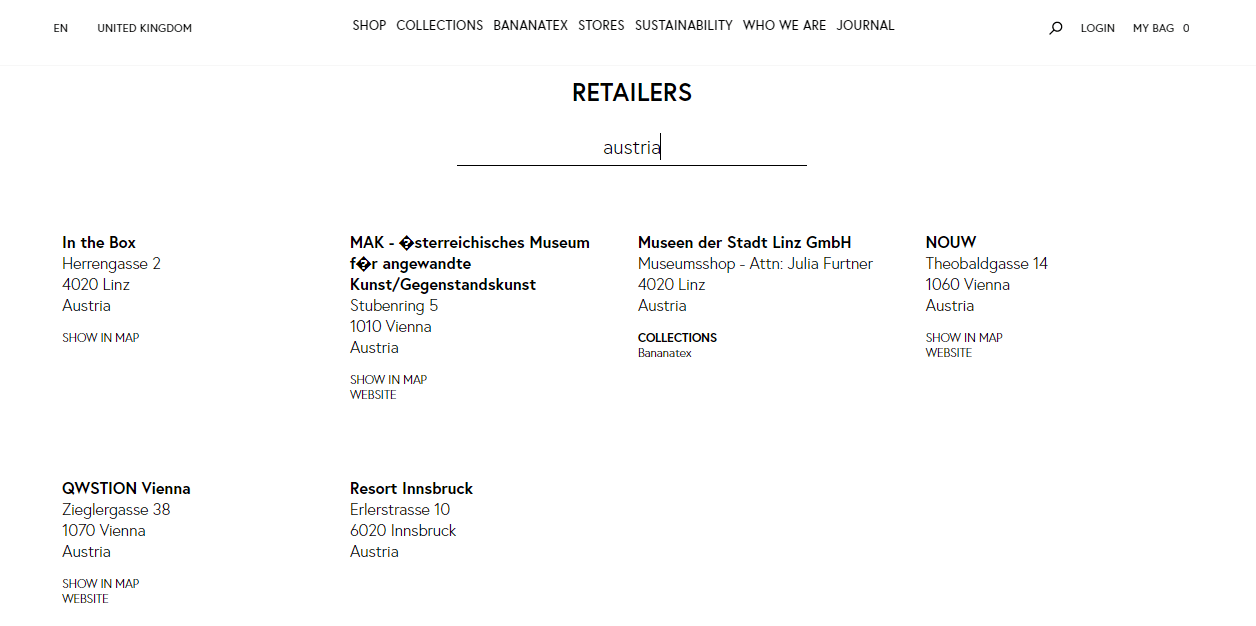1256x626 pixels.
Task: Open the Shop menu
Action: (x=369, y=25)
